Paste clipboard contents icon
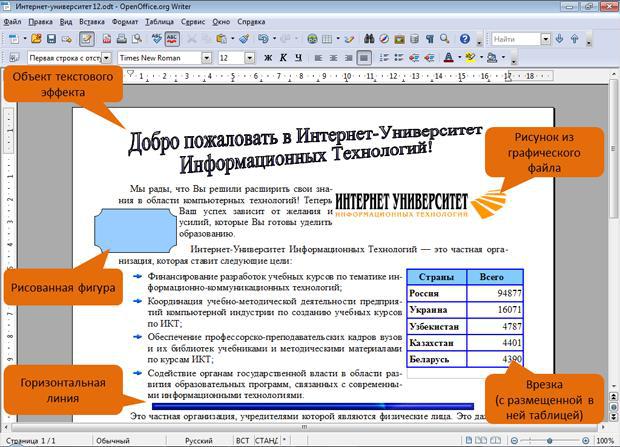Viewport: 620px width, 447px height. point(221,39)
